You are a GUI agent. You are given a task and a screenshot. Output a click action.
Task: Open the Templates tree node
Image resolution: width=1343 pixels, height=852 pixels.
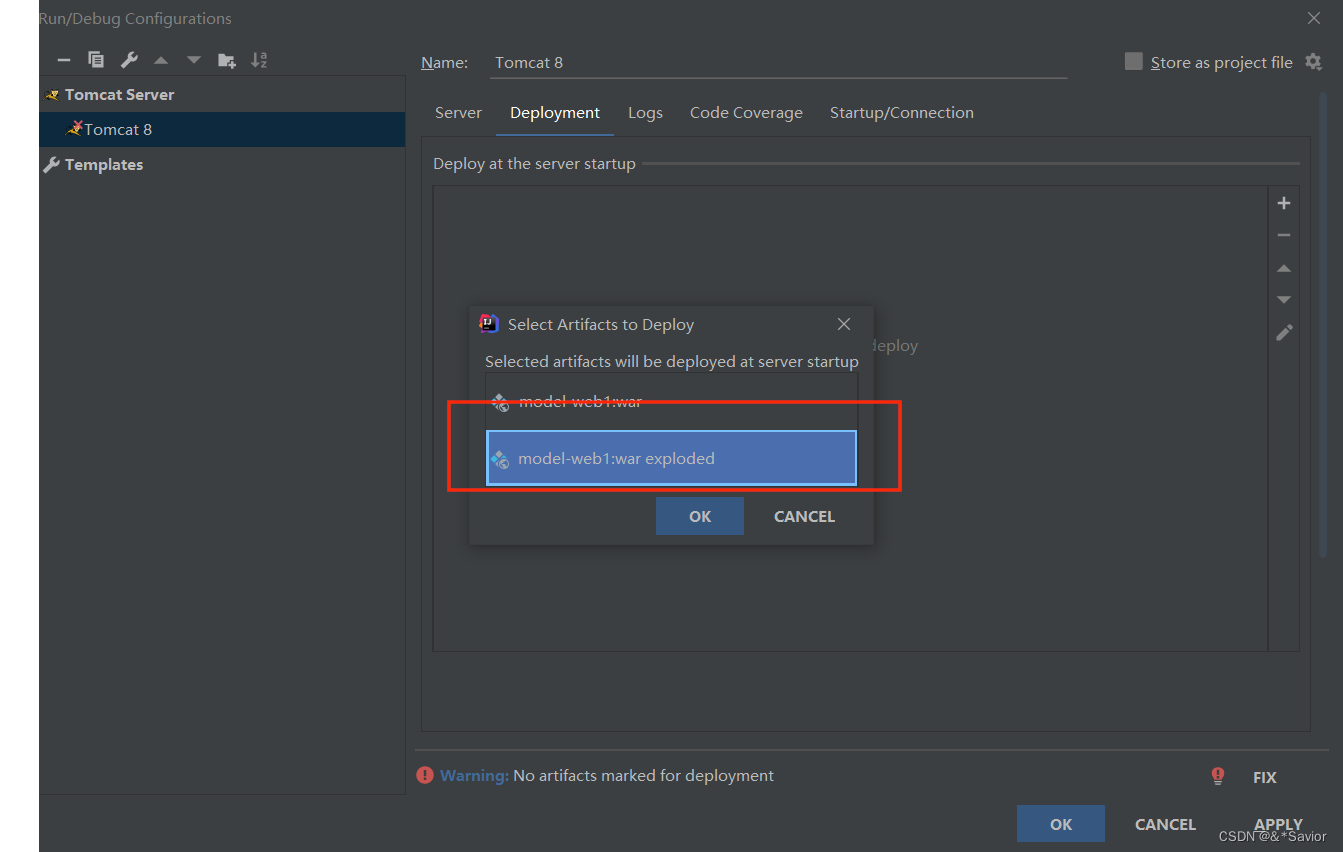(x=104, y=165)
